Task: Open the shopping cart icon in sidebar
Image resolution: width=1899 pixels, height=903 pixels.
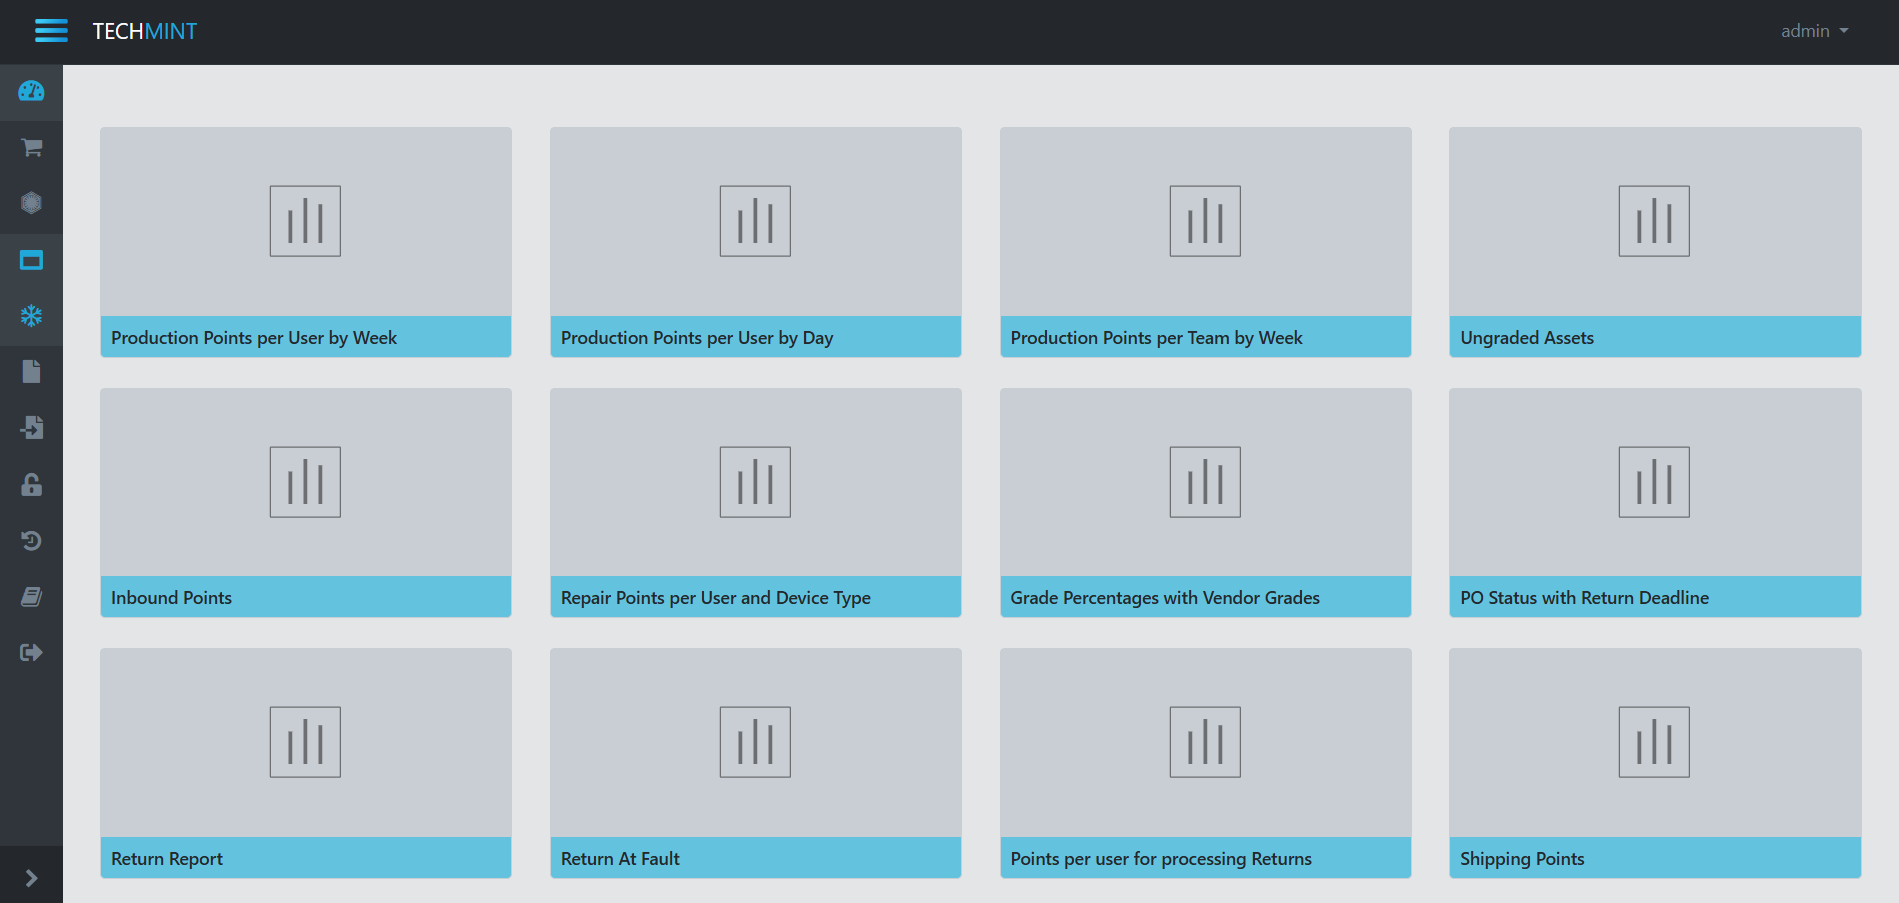Action: (x=31, y=148)
